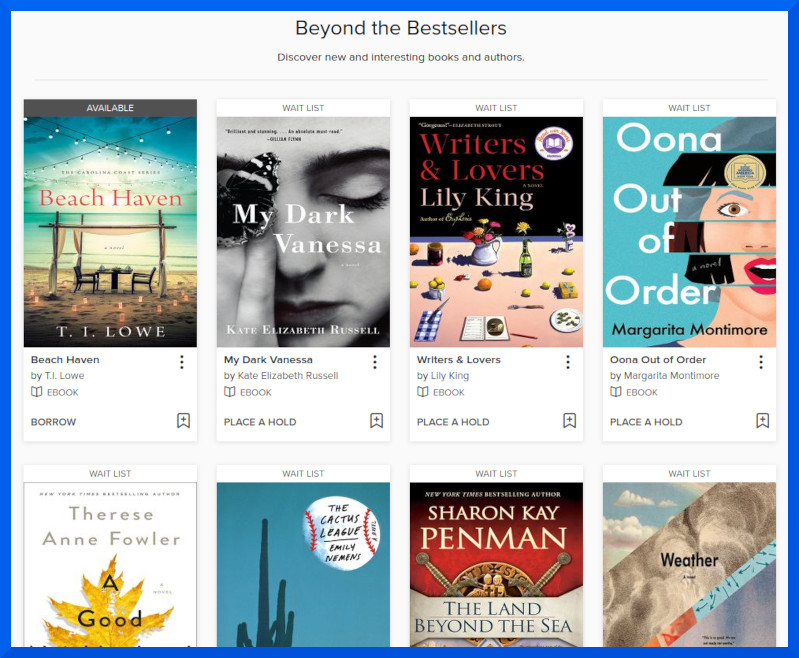Open the Beach Haven title link
The height and width of the screenshot is (658, 799).
pos(65,360)
